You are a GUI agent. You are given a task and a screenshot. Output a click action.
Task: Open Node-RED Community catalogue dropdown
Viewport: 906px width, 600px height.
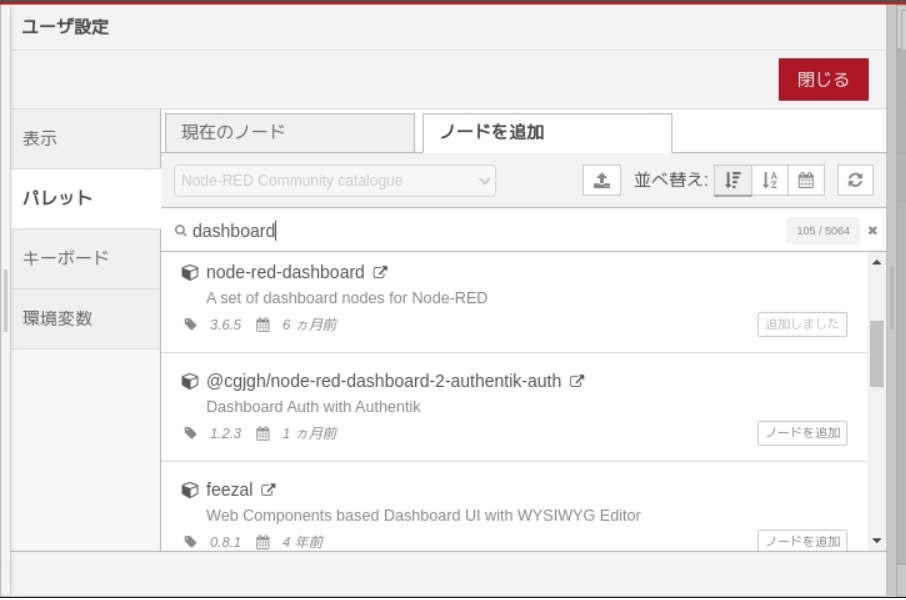pyautogui.click(x=335, y=180)
